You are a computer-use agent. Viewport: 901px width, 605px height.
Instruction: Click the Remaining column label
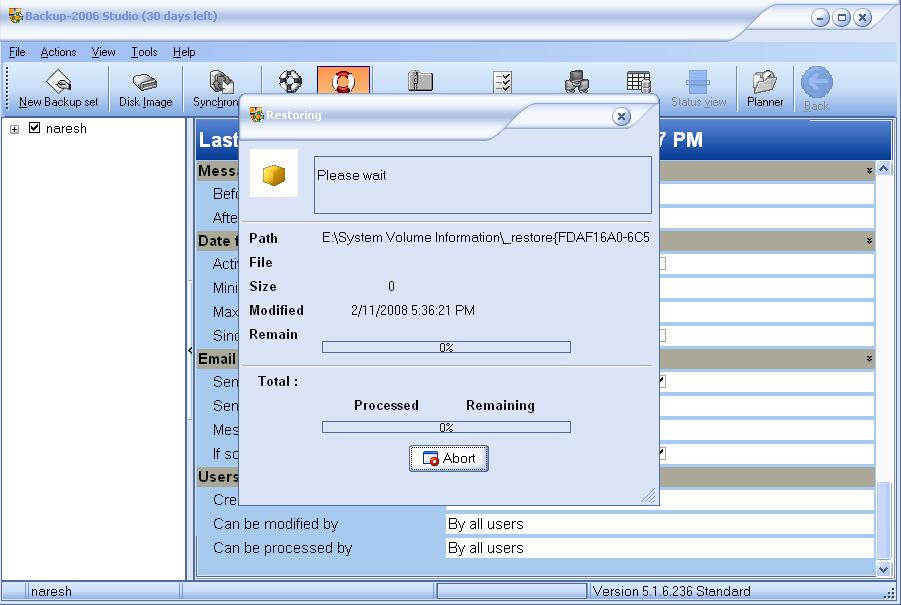tap(500, 406)
